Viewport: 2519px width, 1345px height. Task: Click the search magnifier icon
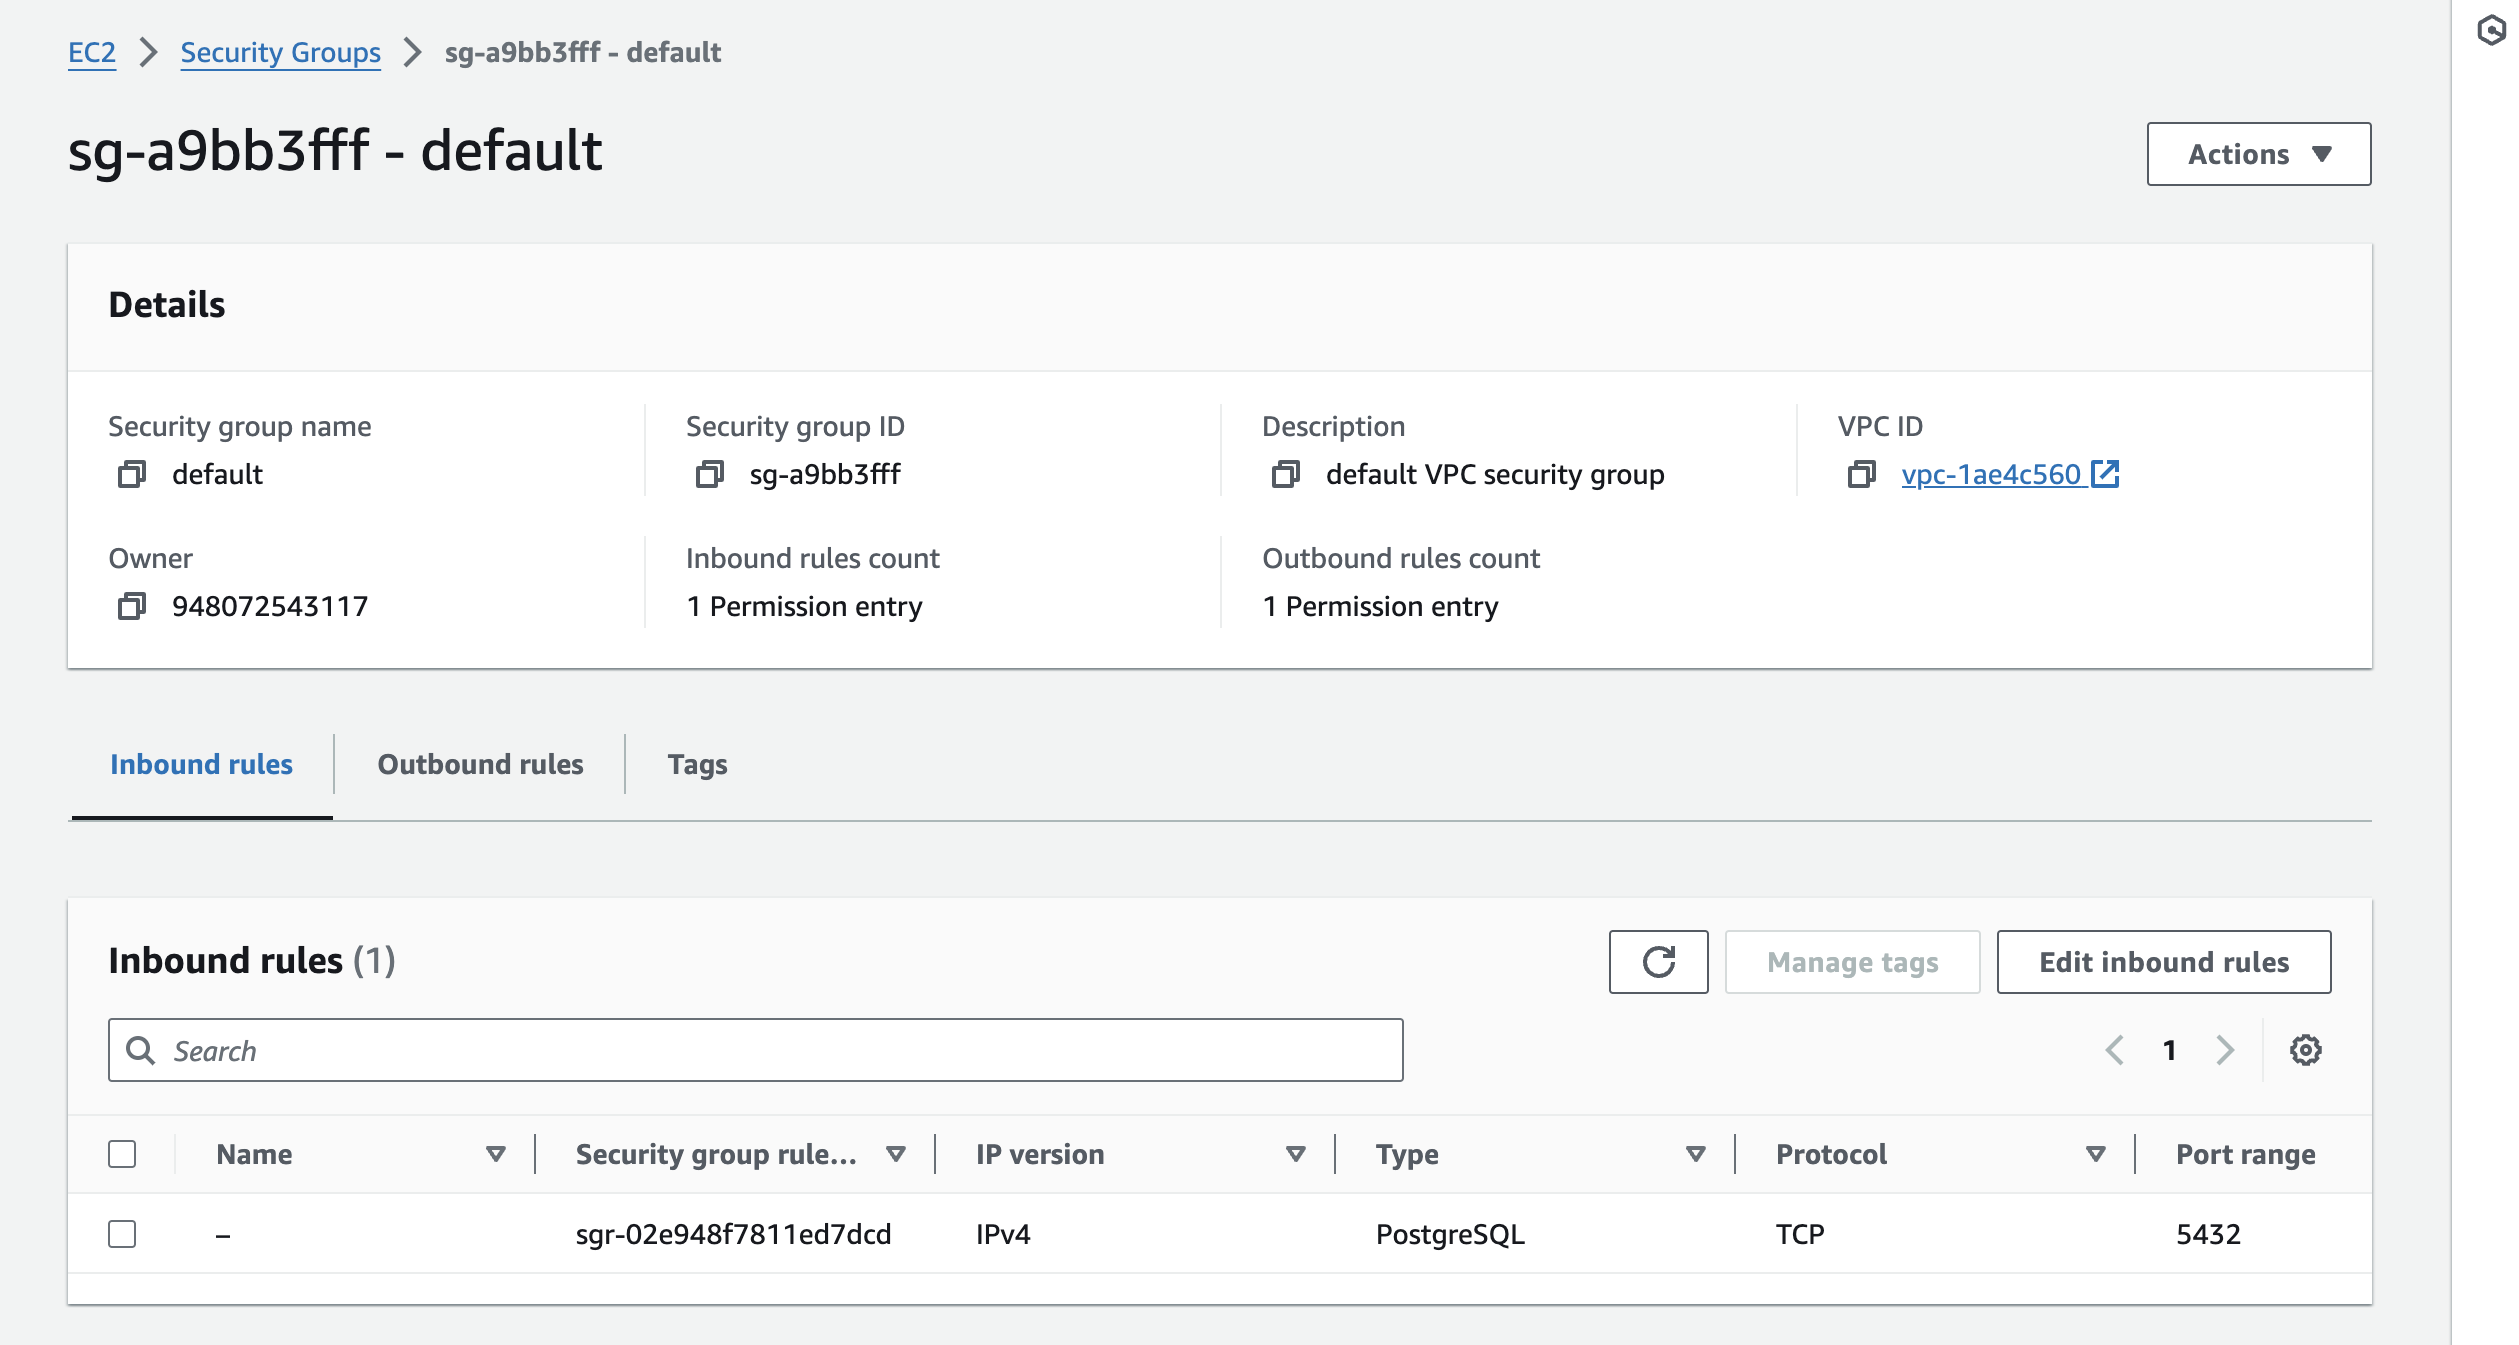(140, 1051)
